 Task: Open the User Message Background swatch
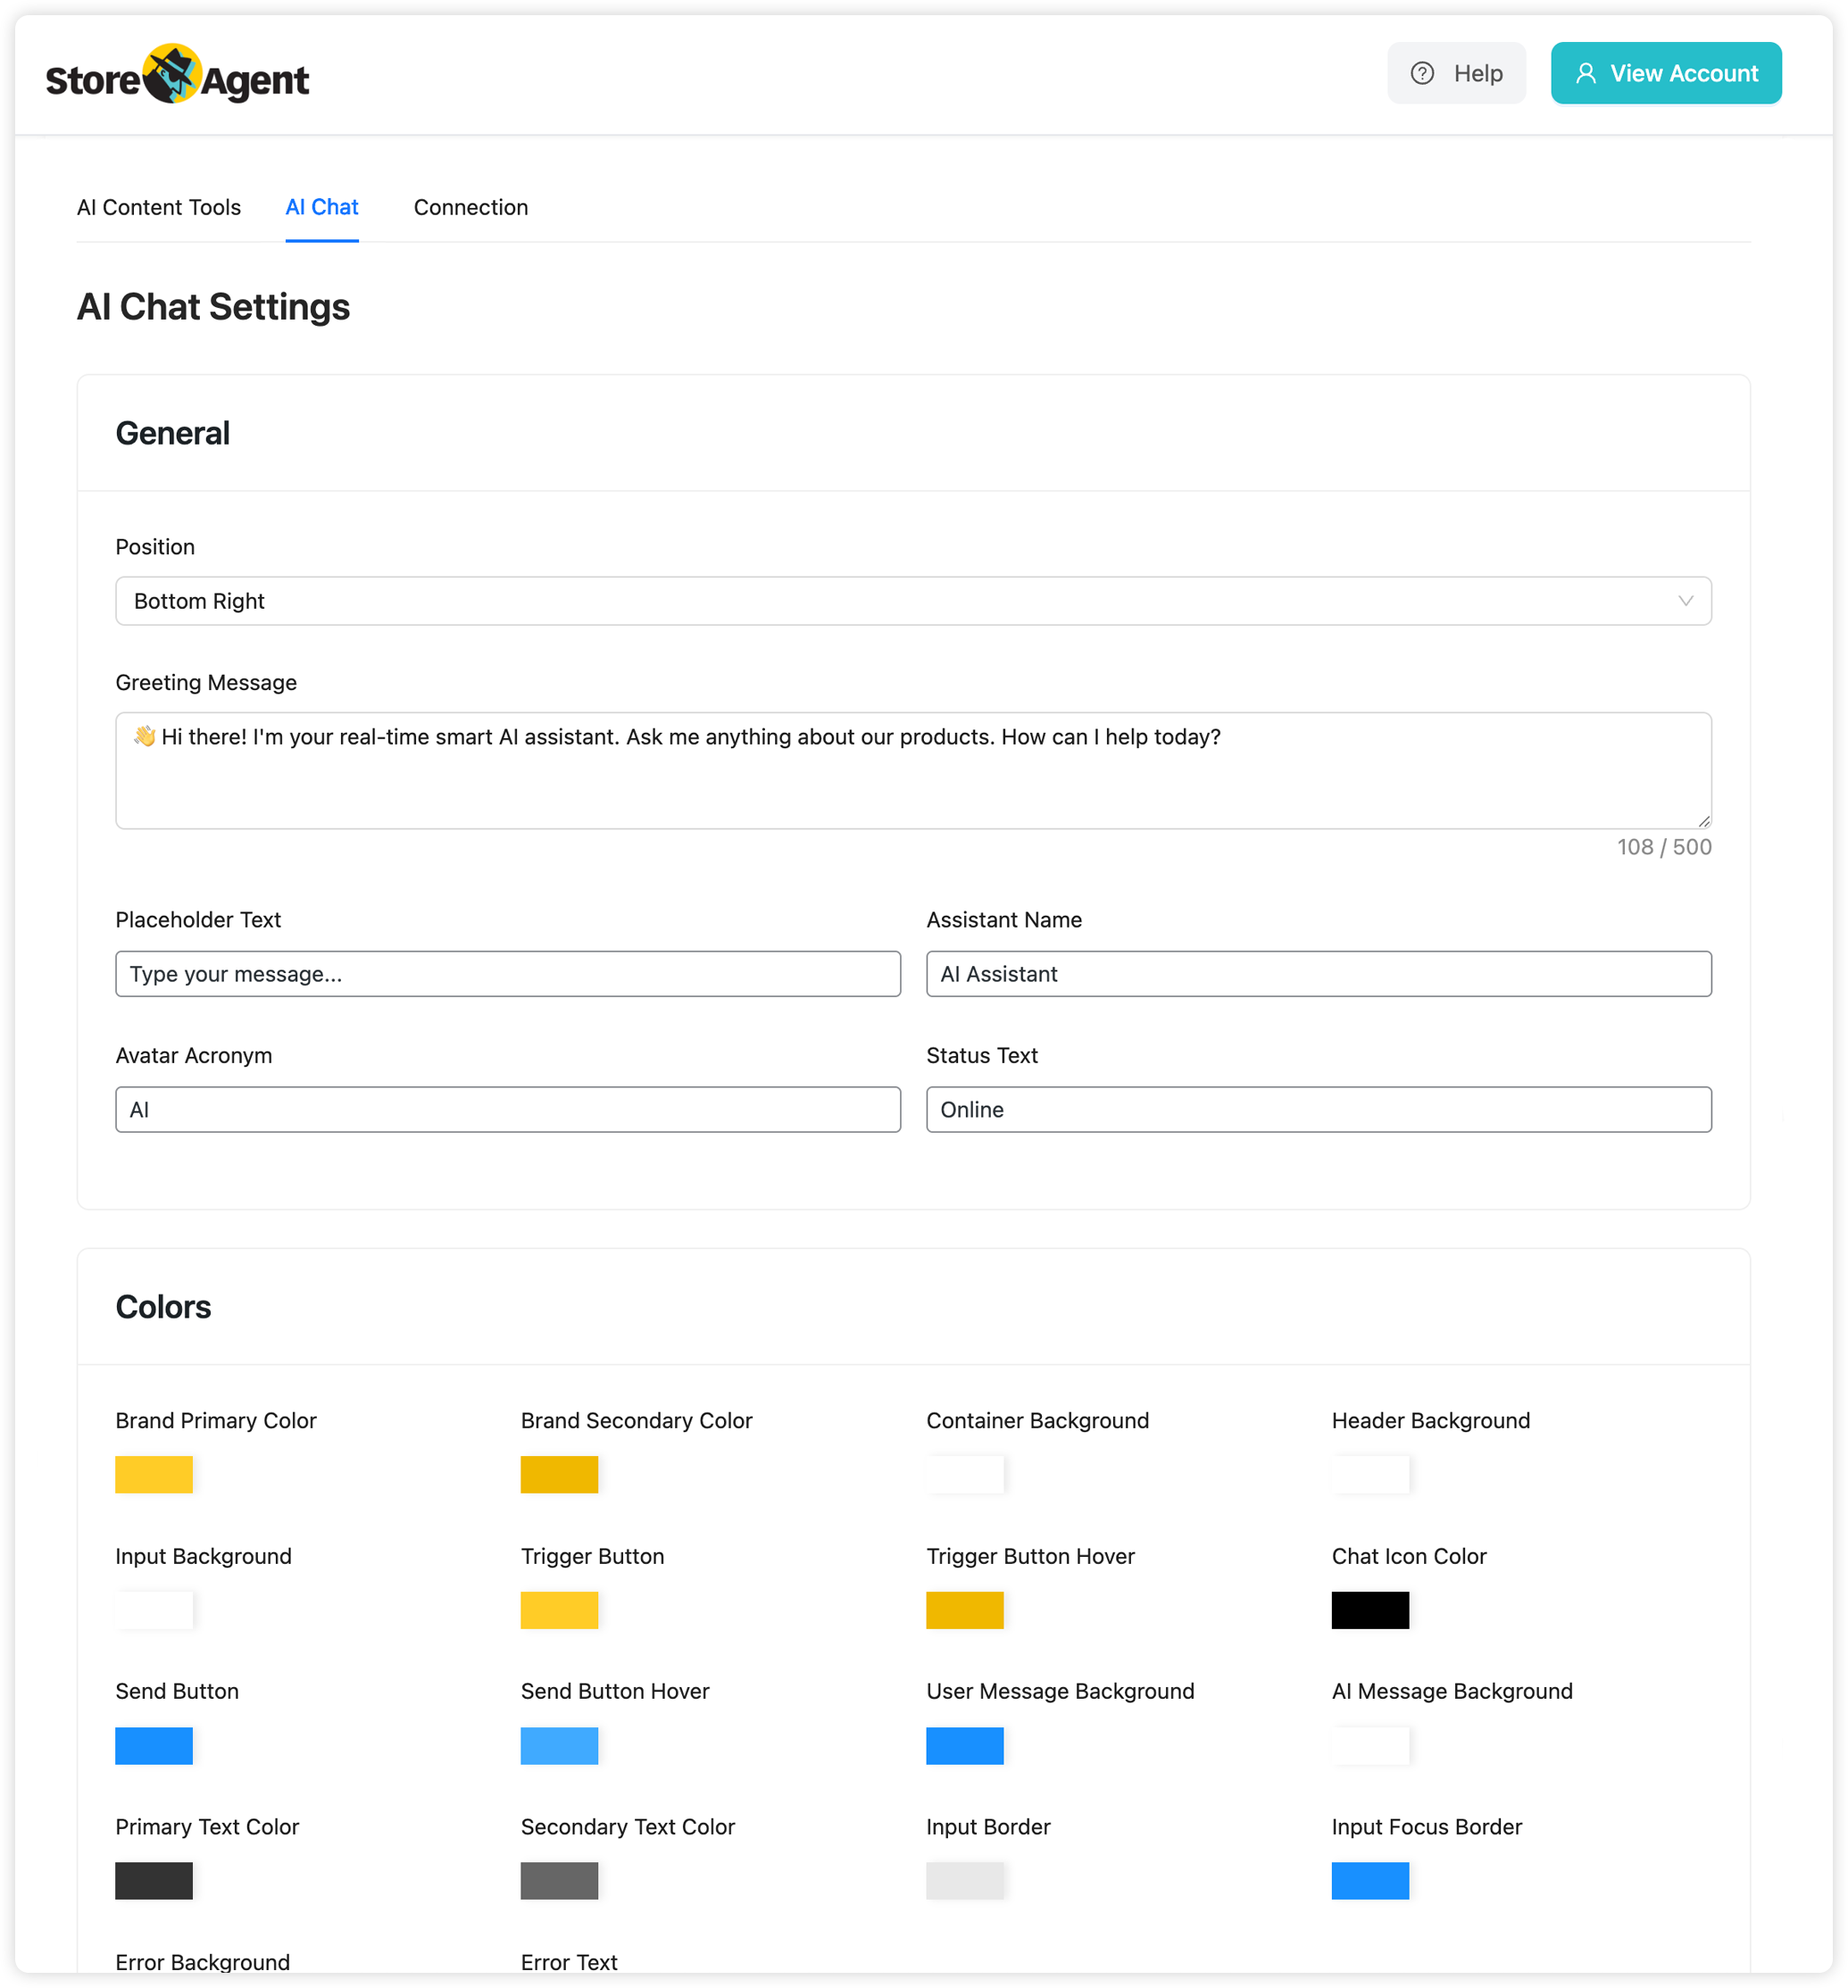point(965,1746)
